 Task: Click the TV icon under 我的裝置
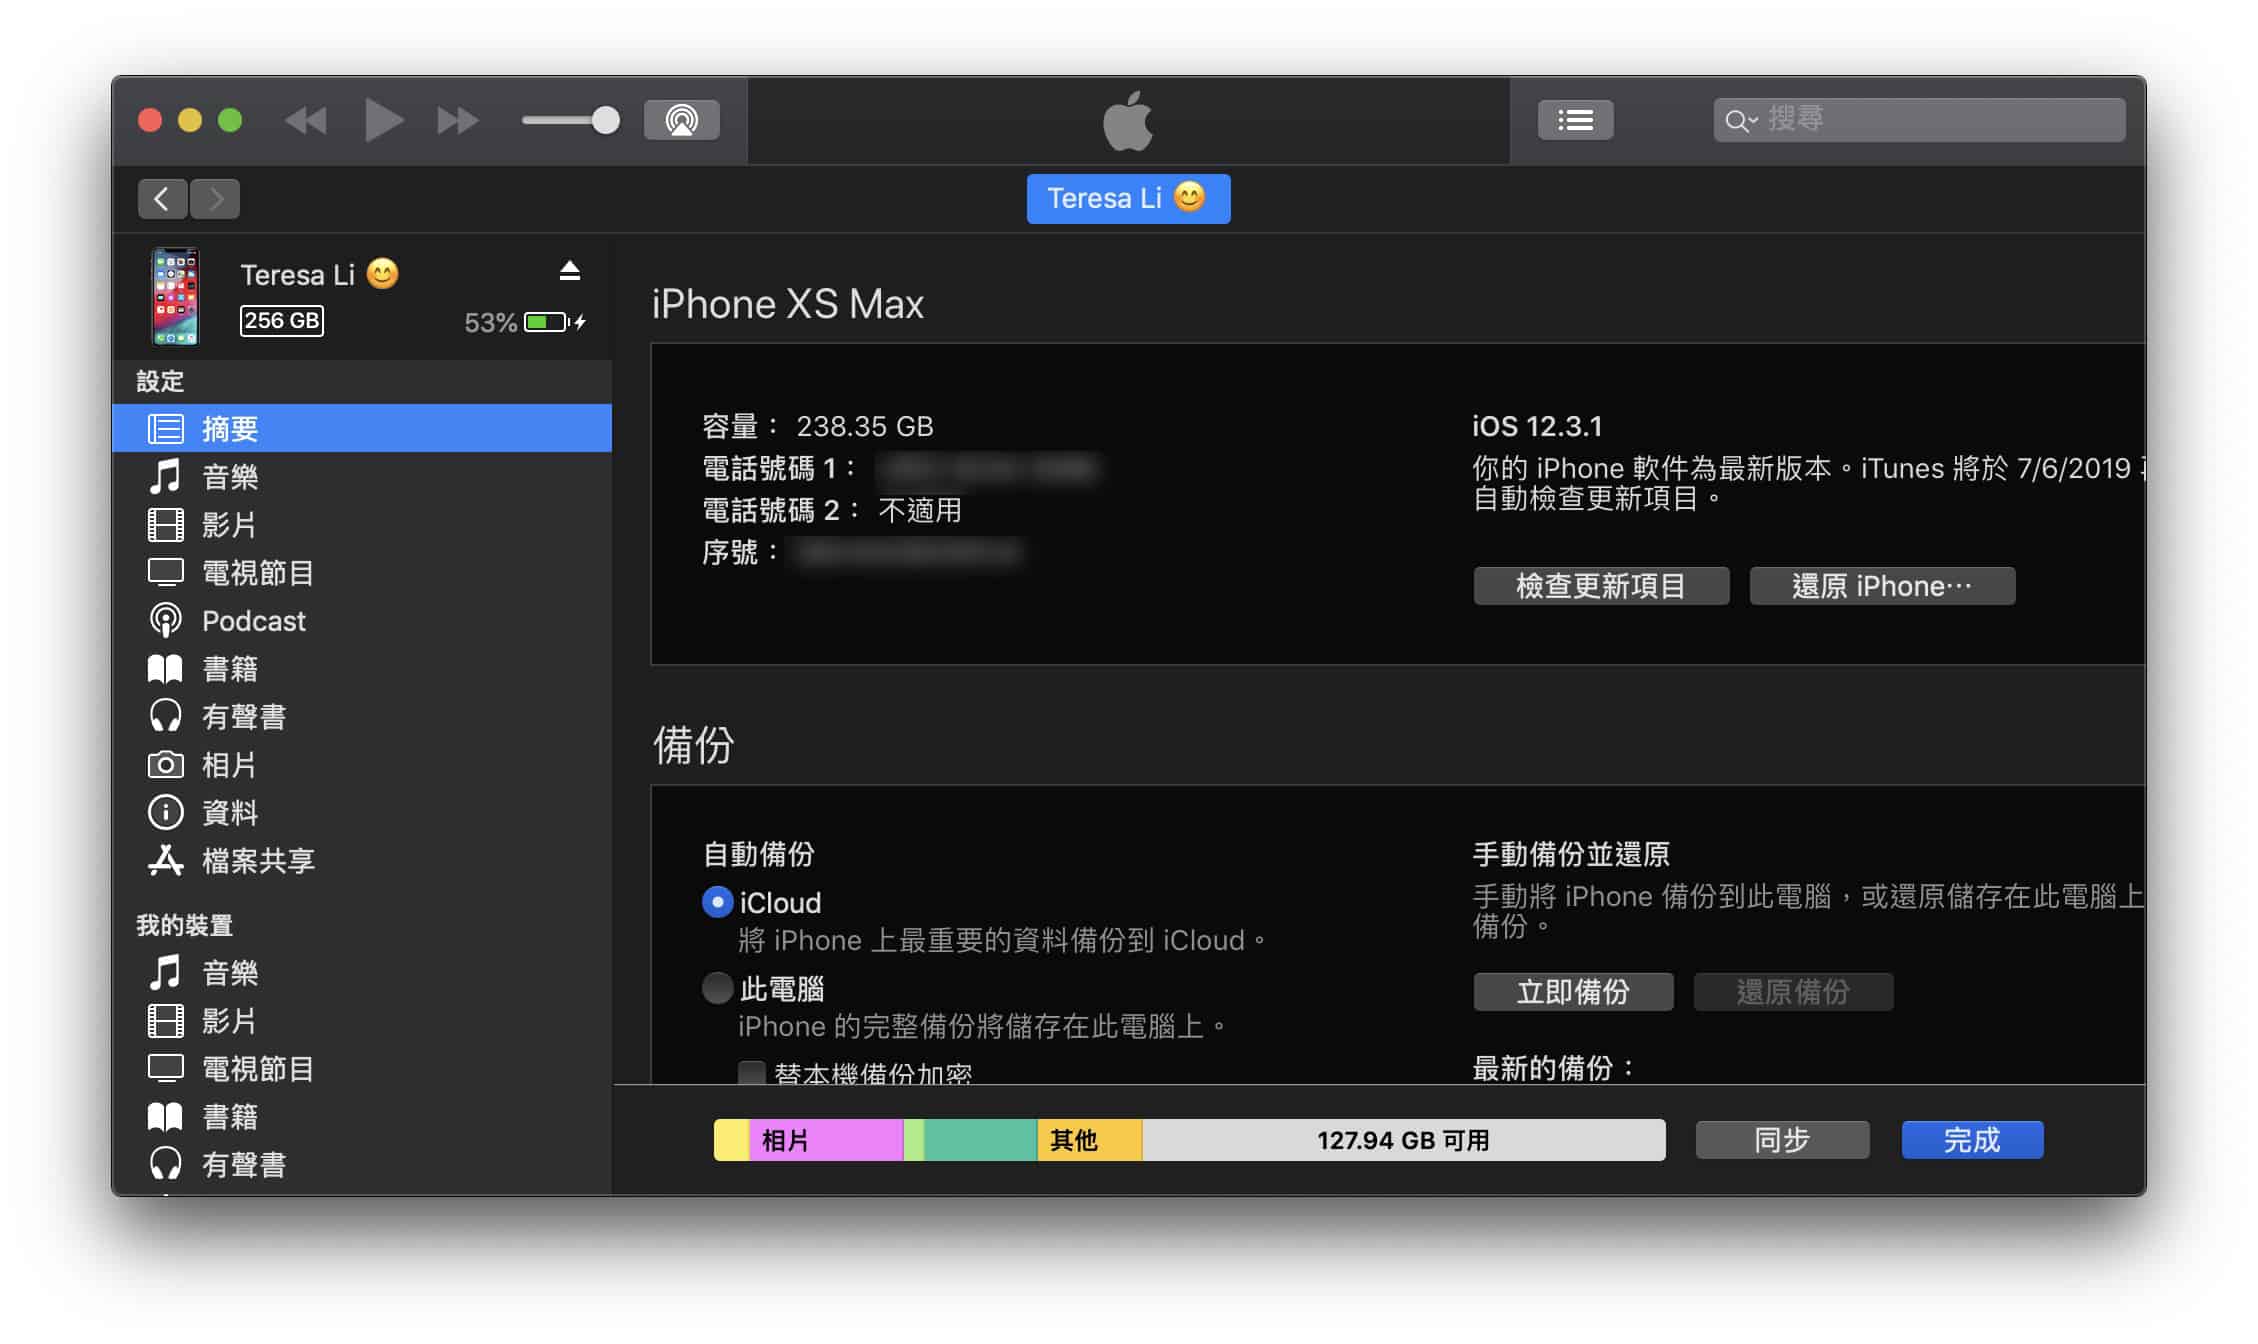(166, 1068)
